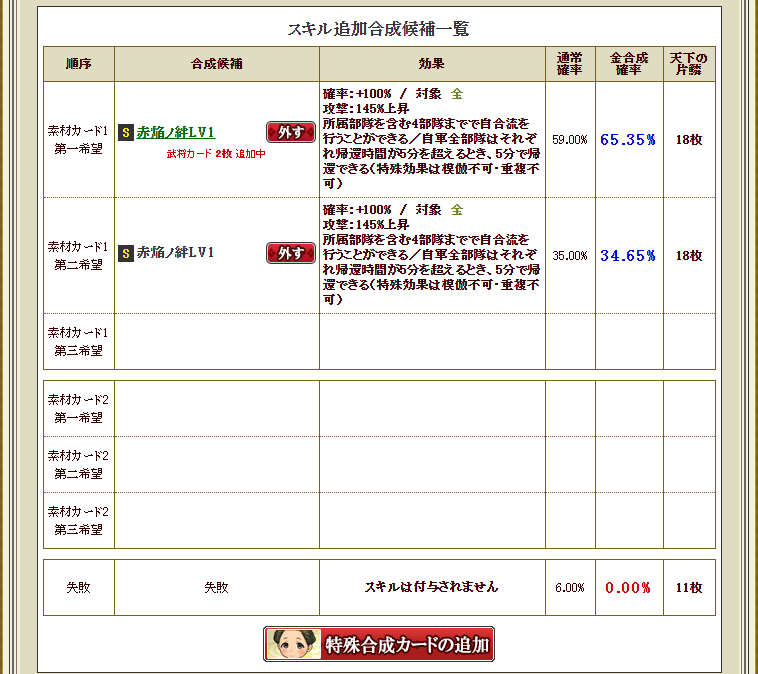Click the 効果 column header
The image size is (758, 674).
[x=432, y=64]
